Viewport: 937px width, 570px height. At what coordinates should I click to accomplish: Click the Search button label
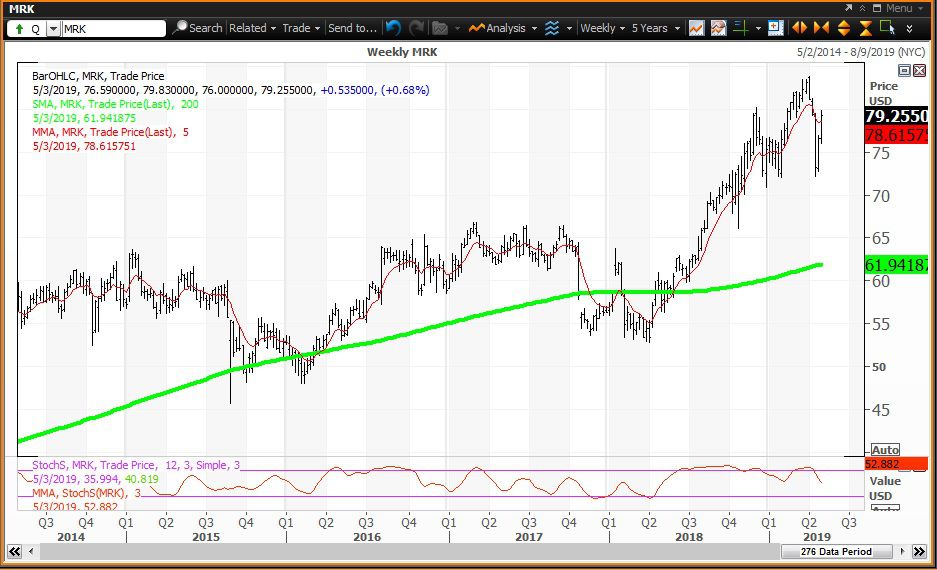coord(206,28)
